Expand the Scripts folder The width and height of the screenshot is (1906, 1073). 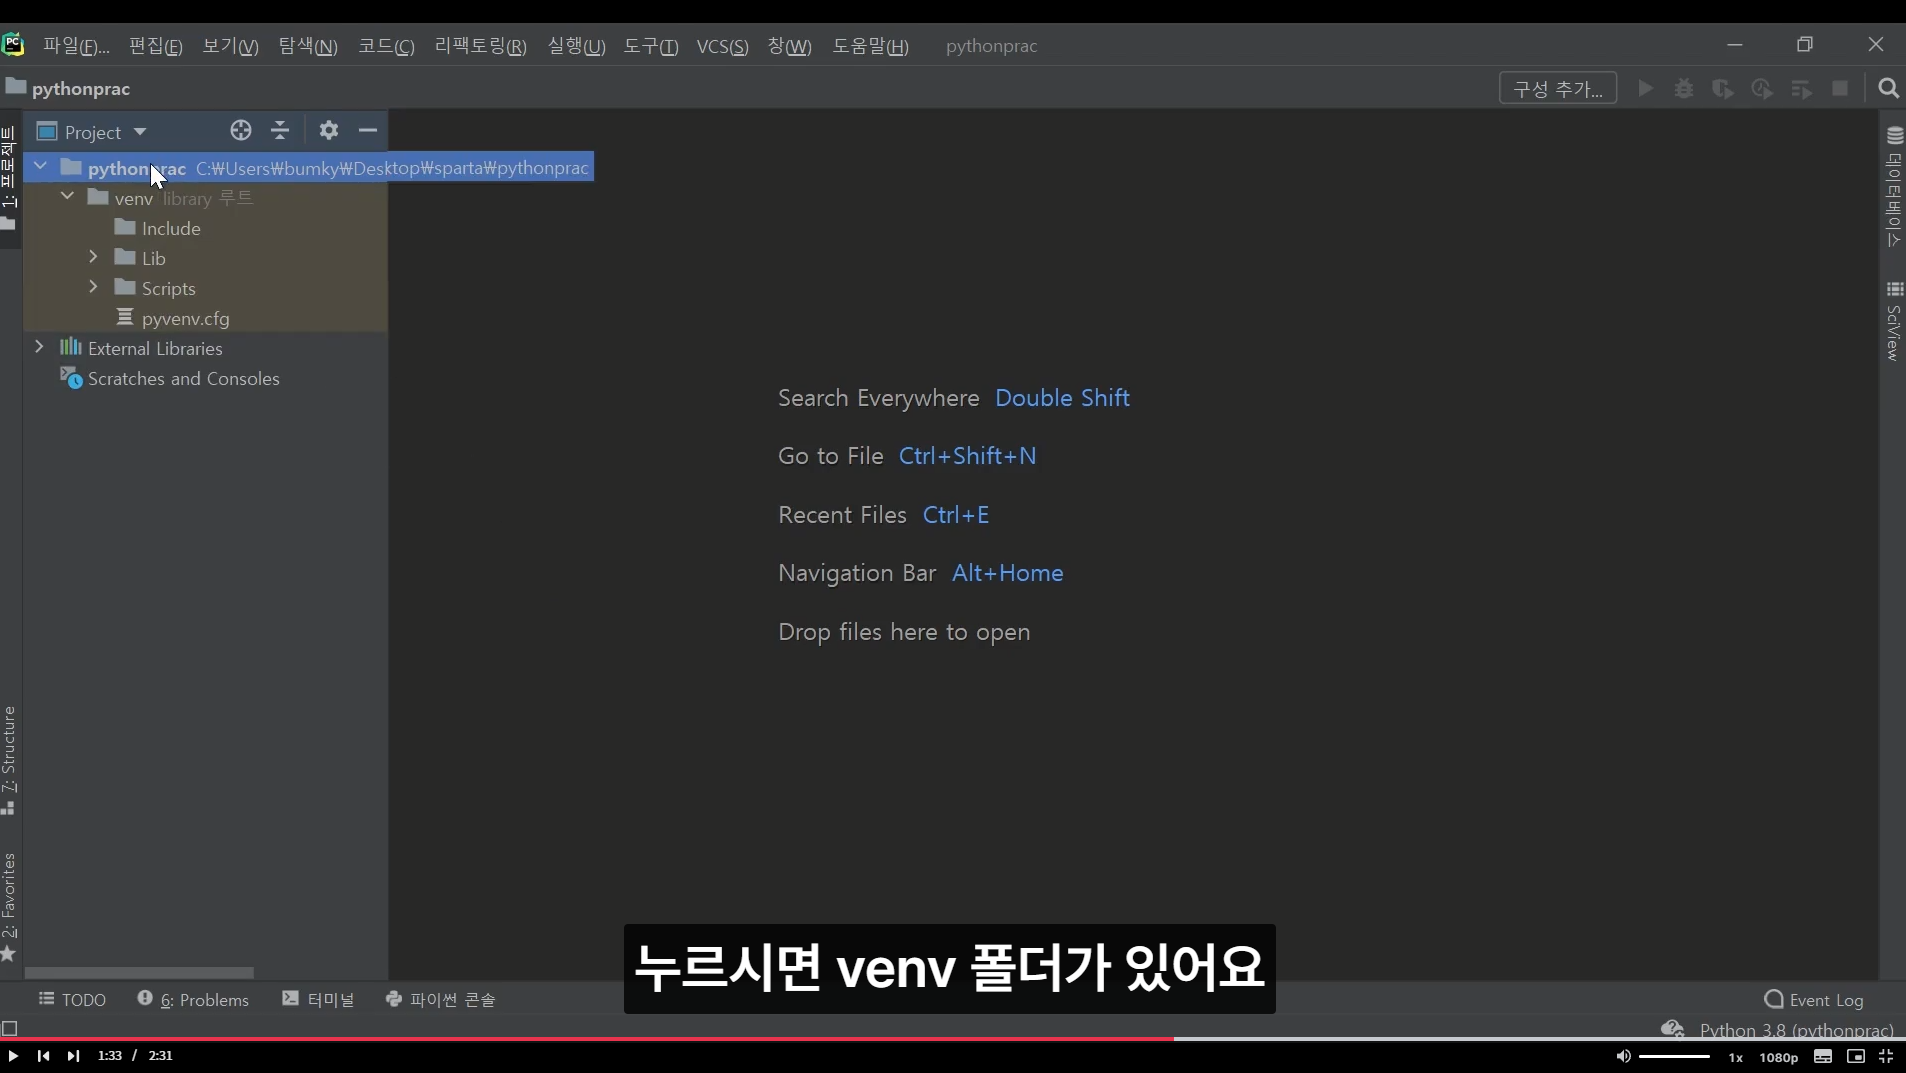(x=93, y=287)
